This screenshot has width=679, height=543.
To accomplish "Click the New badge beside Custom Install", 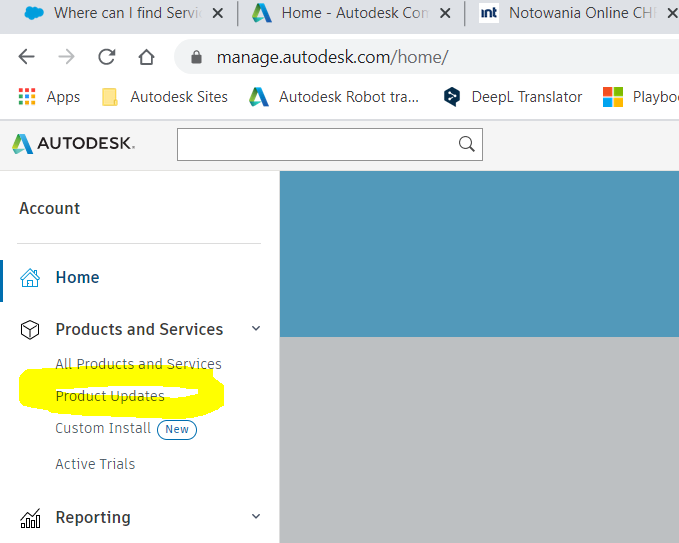I will tap(177, 429).
